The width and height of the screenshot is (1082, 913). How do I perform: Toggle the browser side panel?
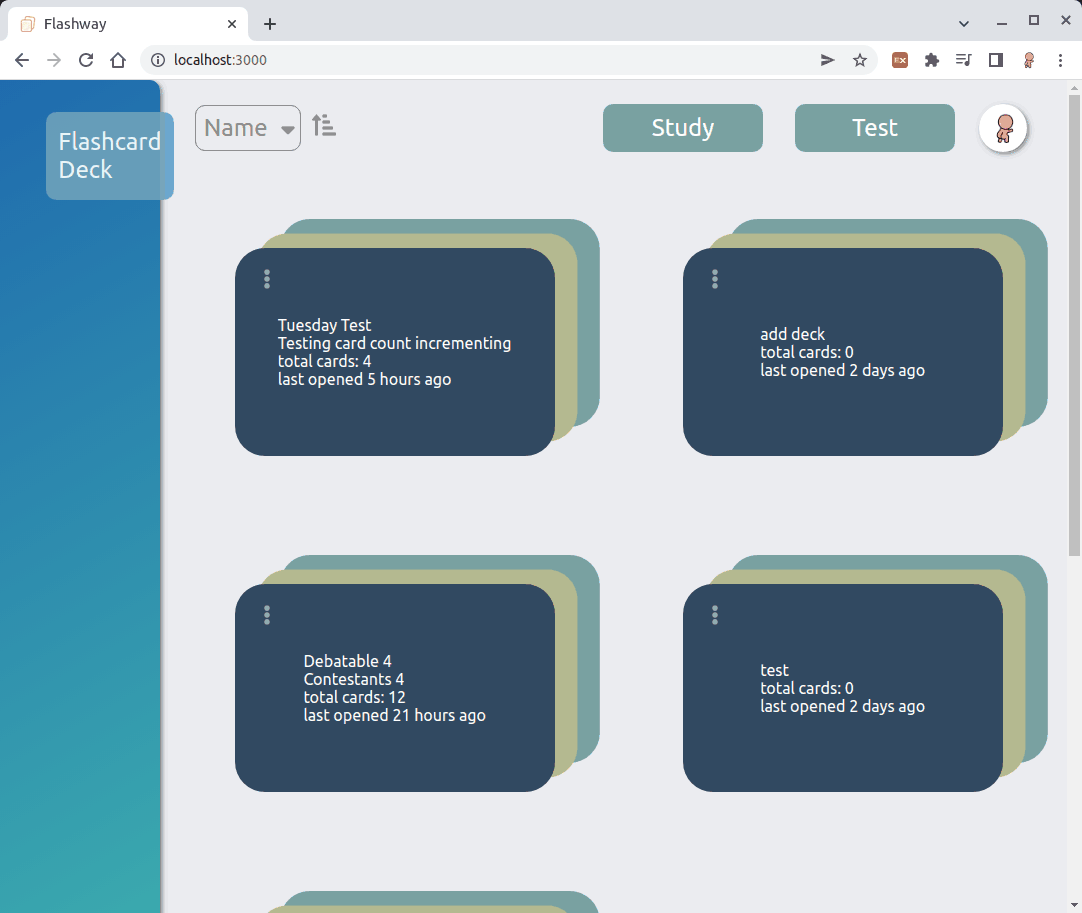point(996,60)
